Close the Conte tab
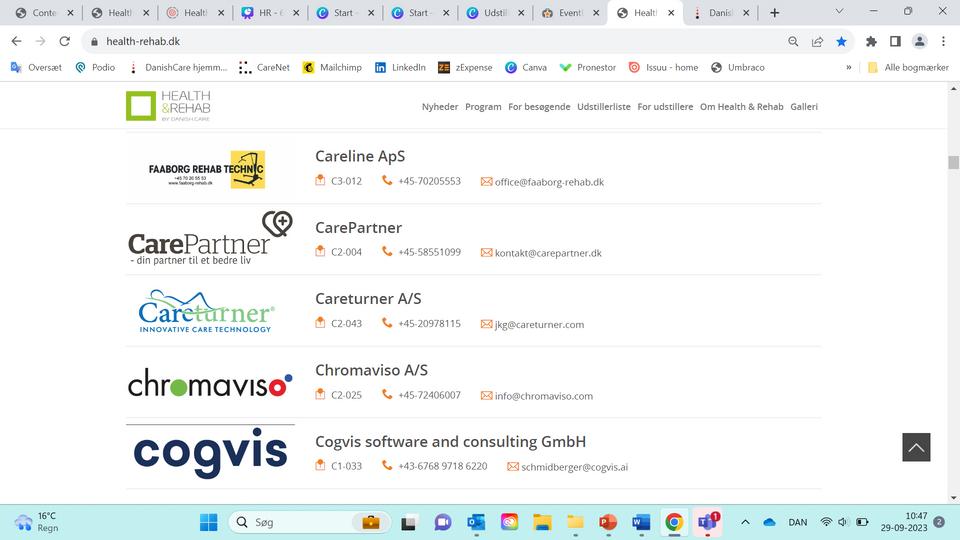 point(70,13)
